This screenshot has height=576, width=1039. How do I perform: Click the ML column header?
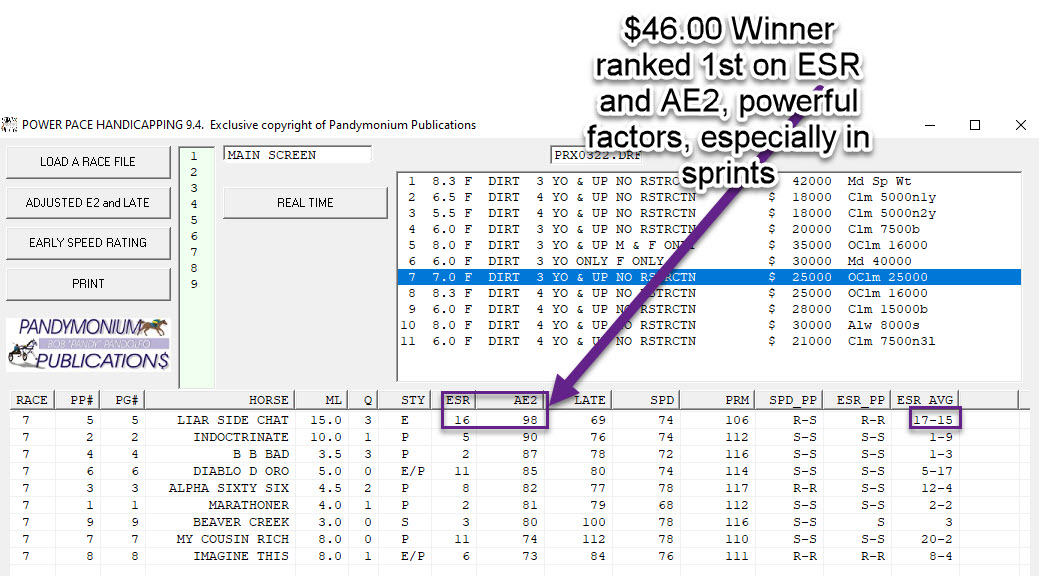[321, 400]
